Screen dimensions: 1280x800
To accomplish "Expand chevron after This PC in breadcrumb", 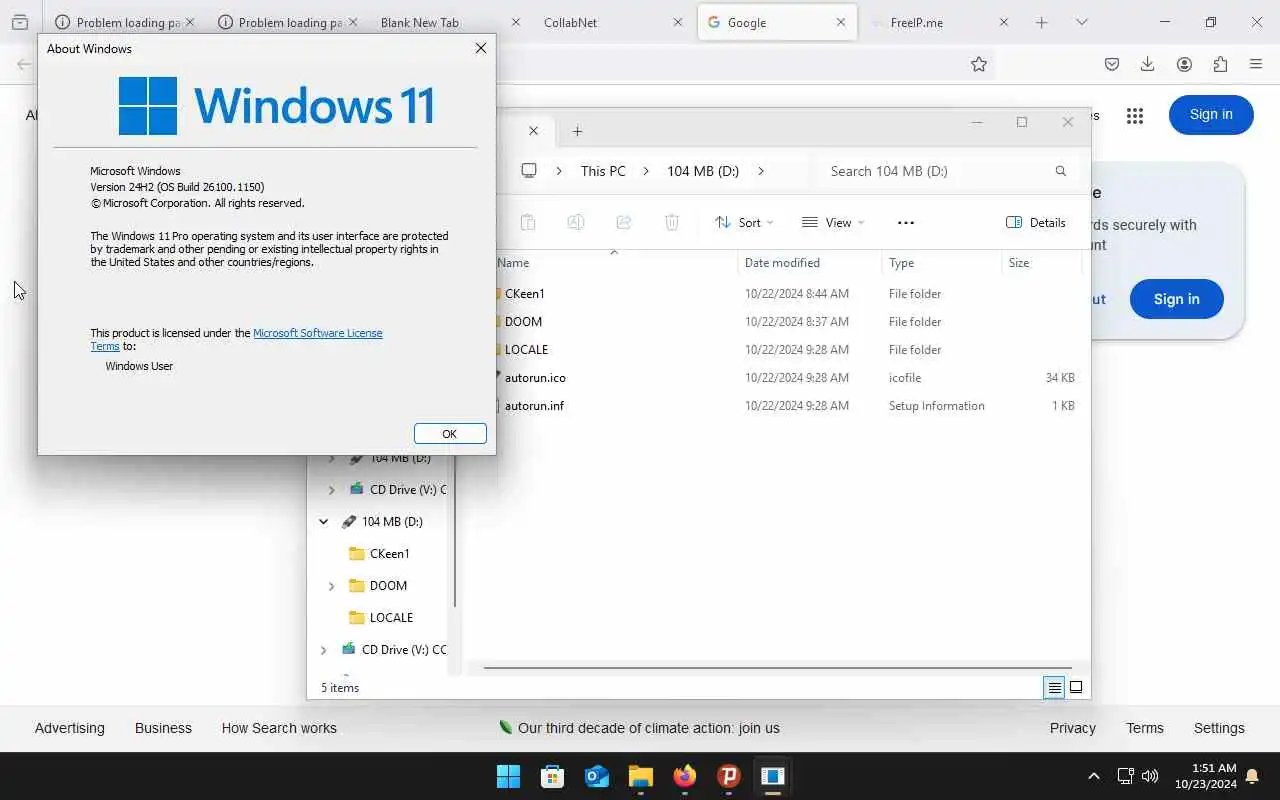I will [x=646, y=171].
